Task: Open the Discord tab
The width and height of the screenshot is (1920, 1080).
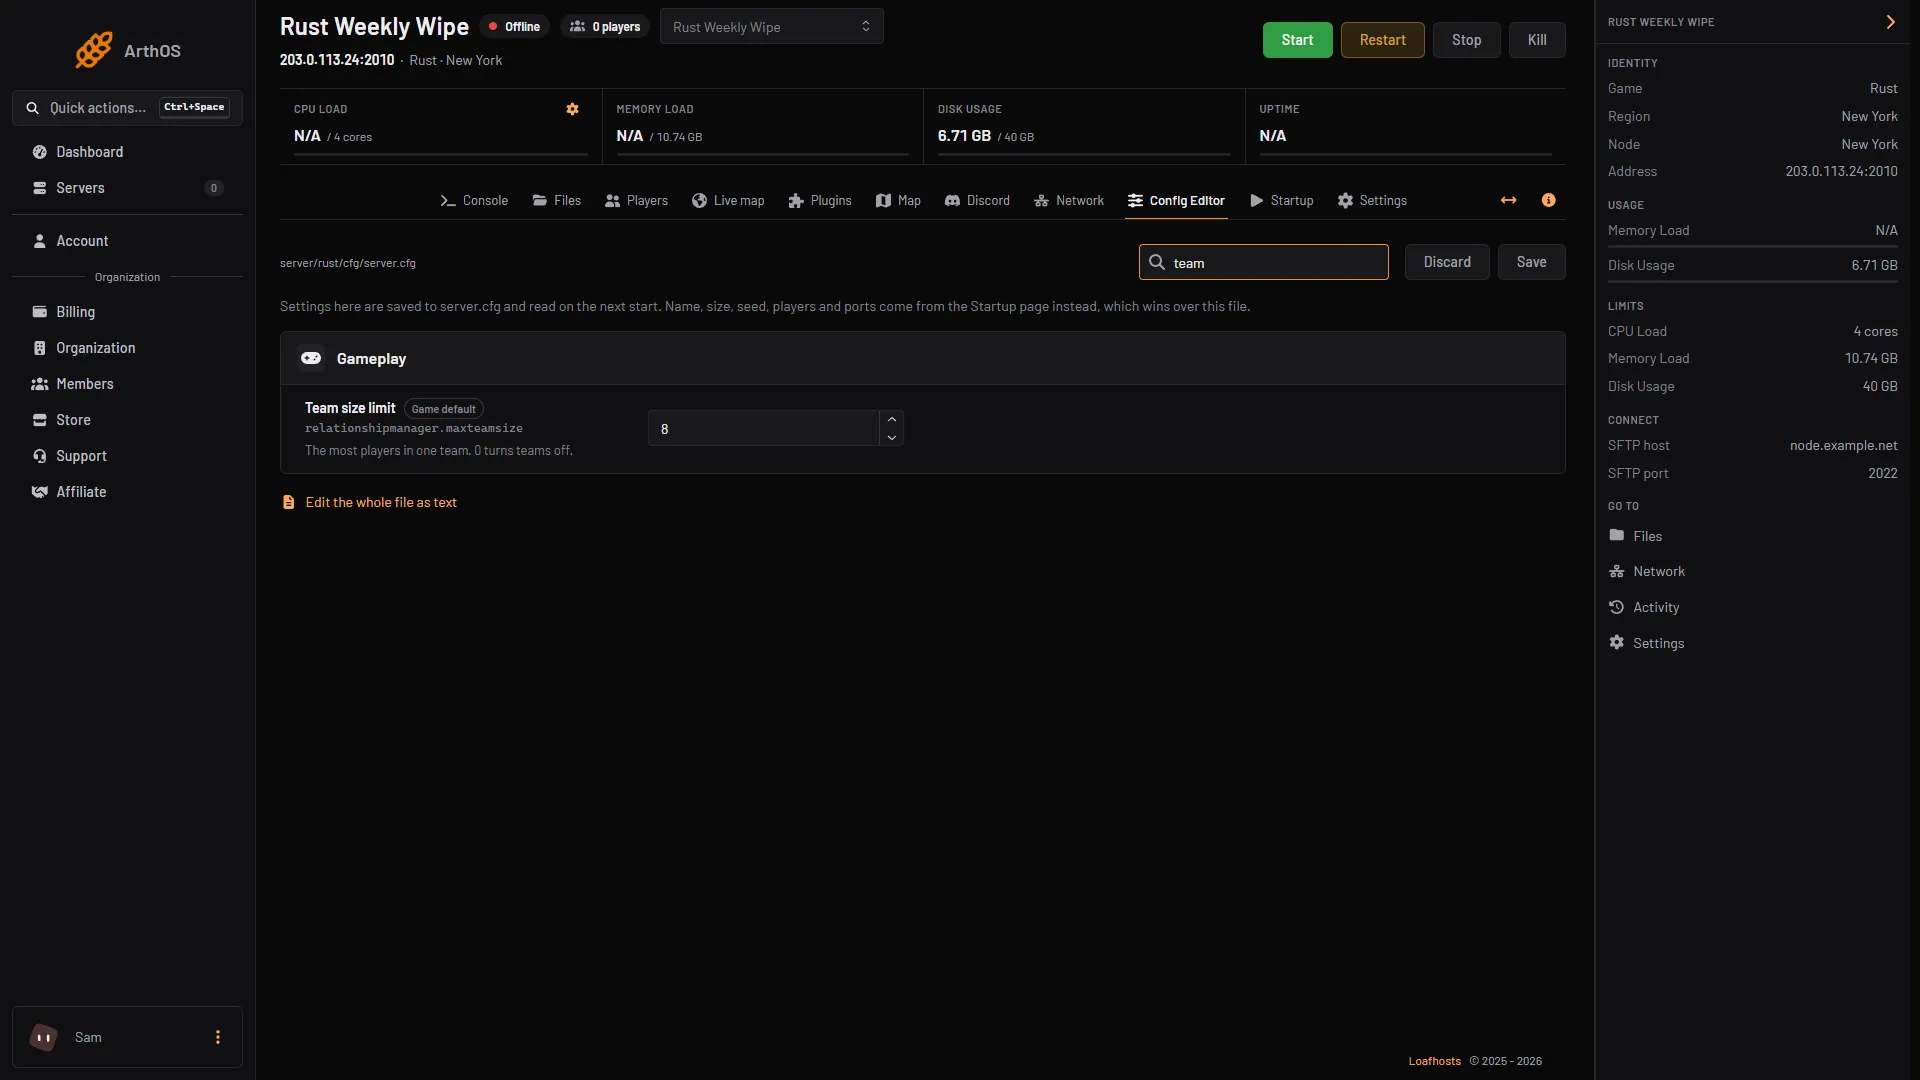Action: 977,200
